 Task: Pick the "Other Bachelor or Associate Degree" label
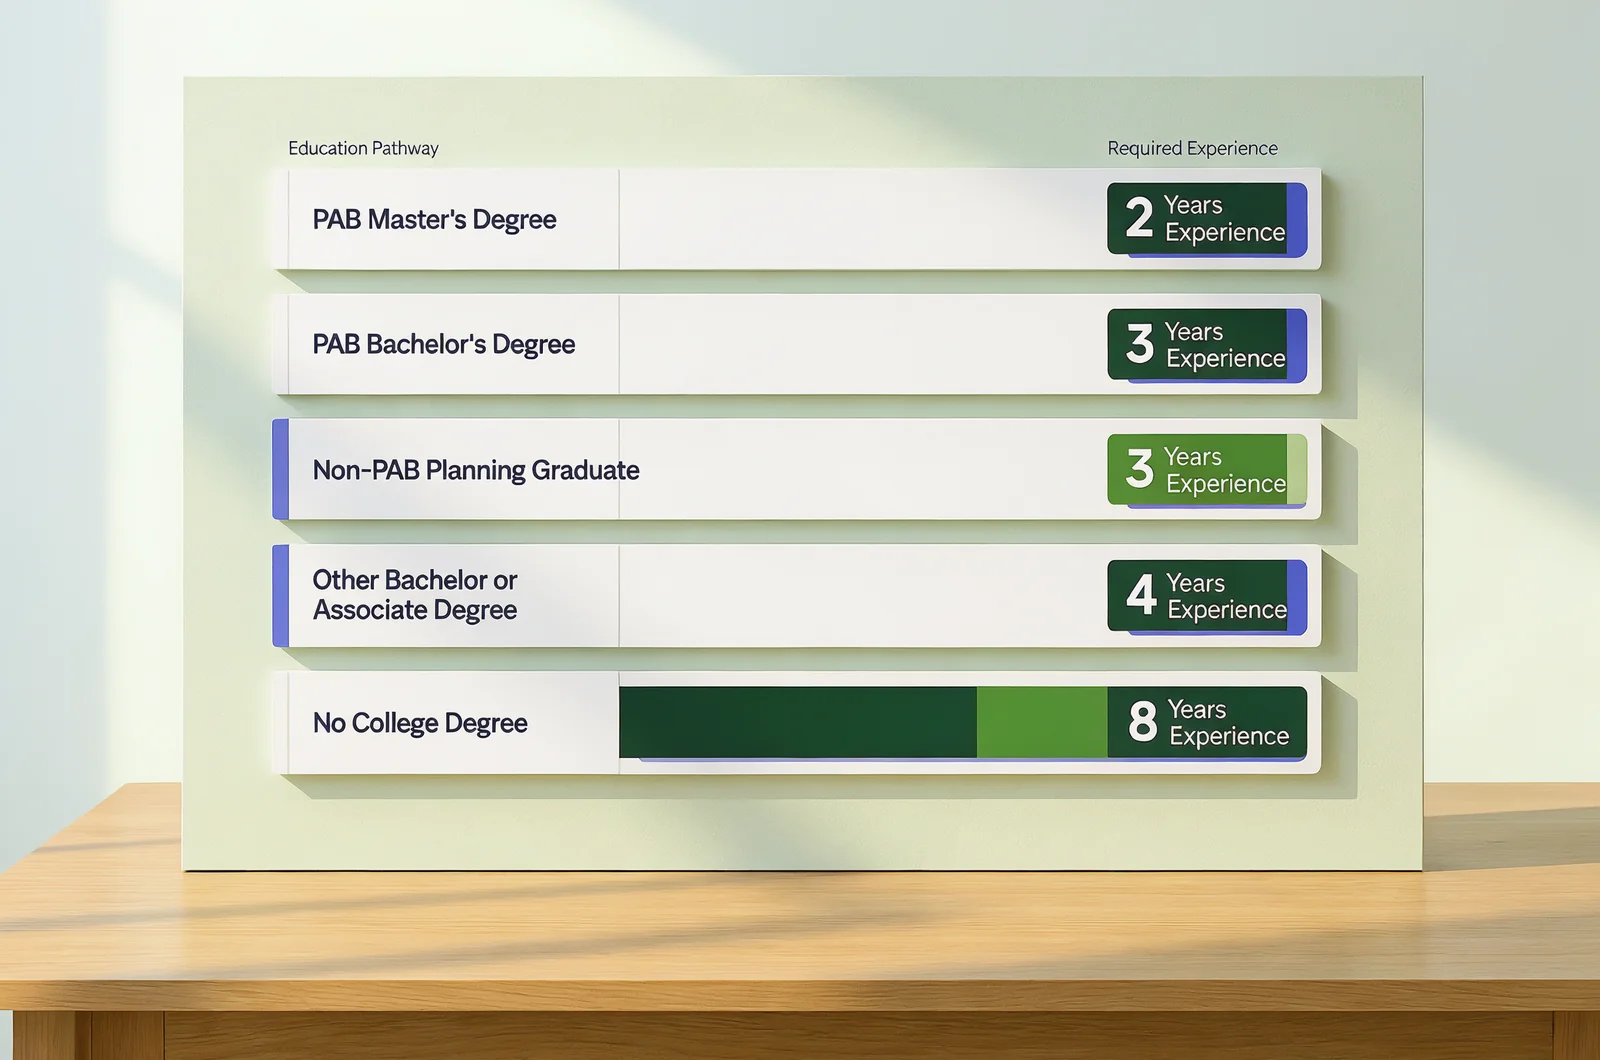[x=415, y=595]
